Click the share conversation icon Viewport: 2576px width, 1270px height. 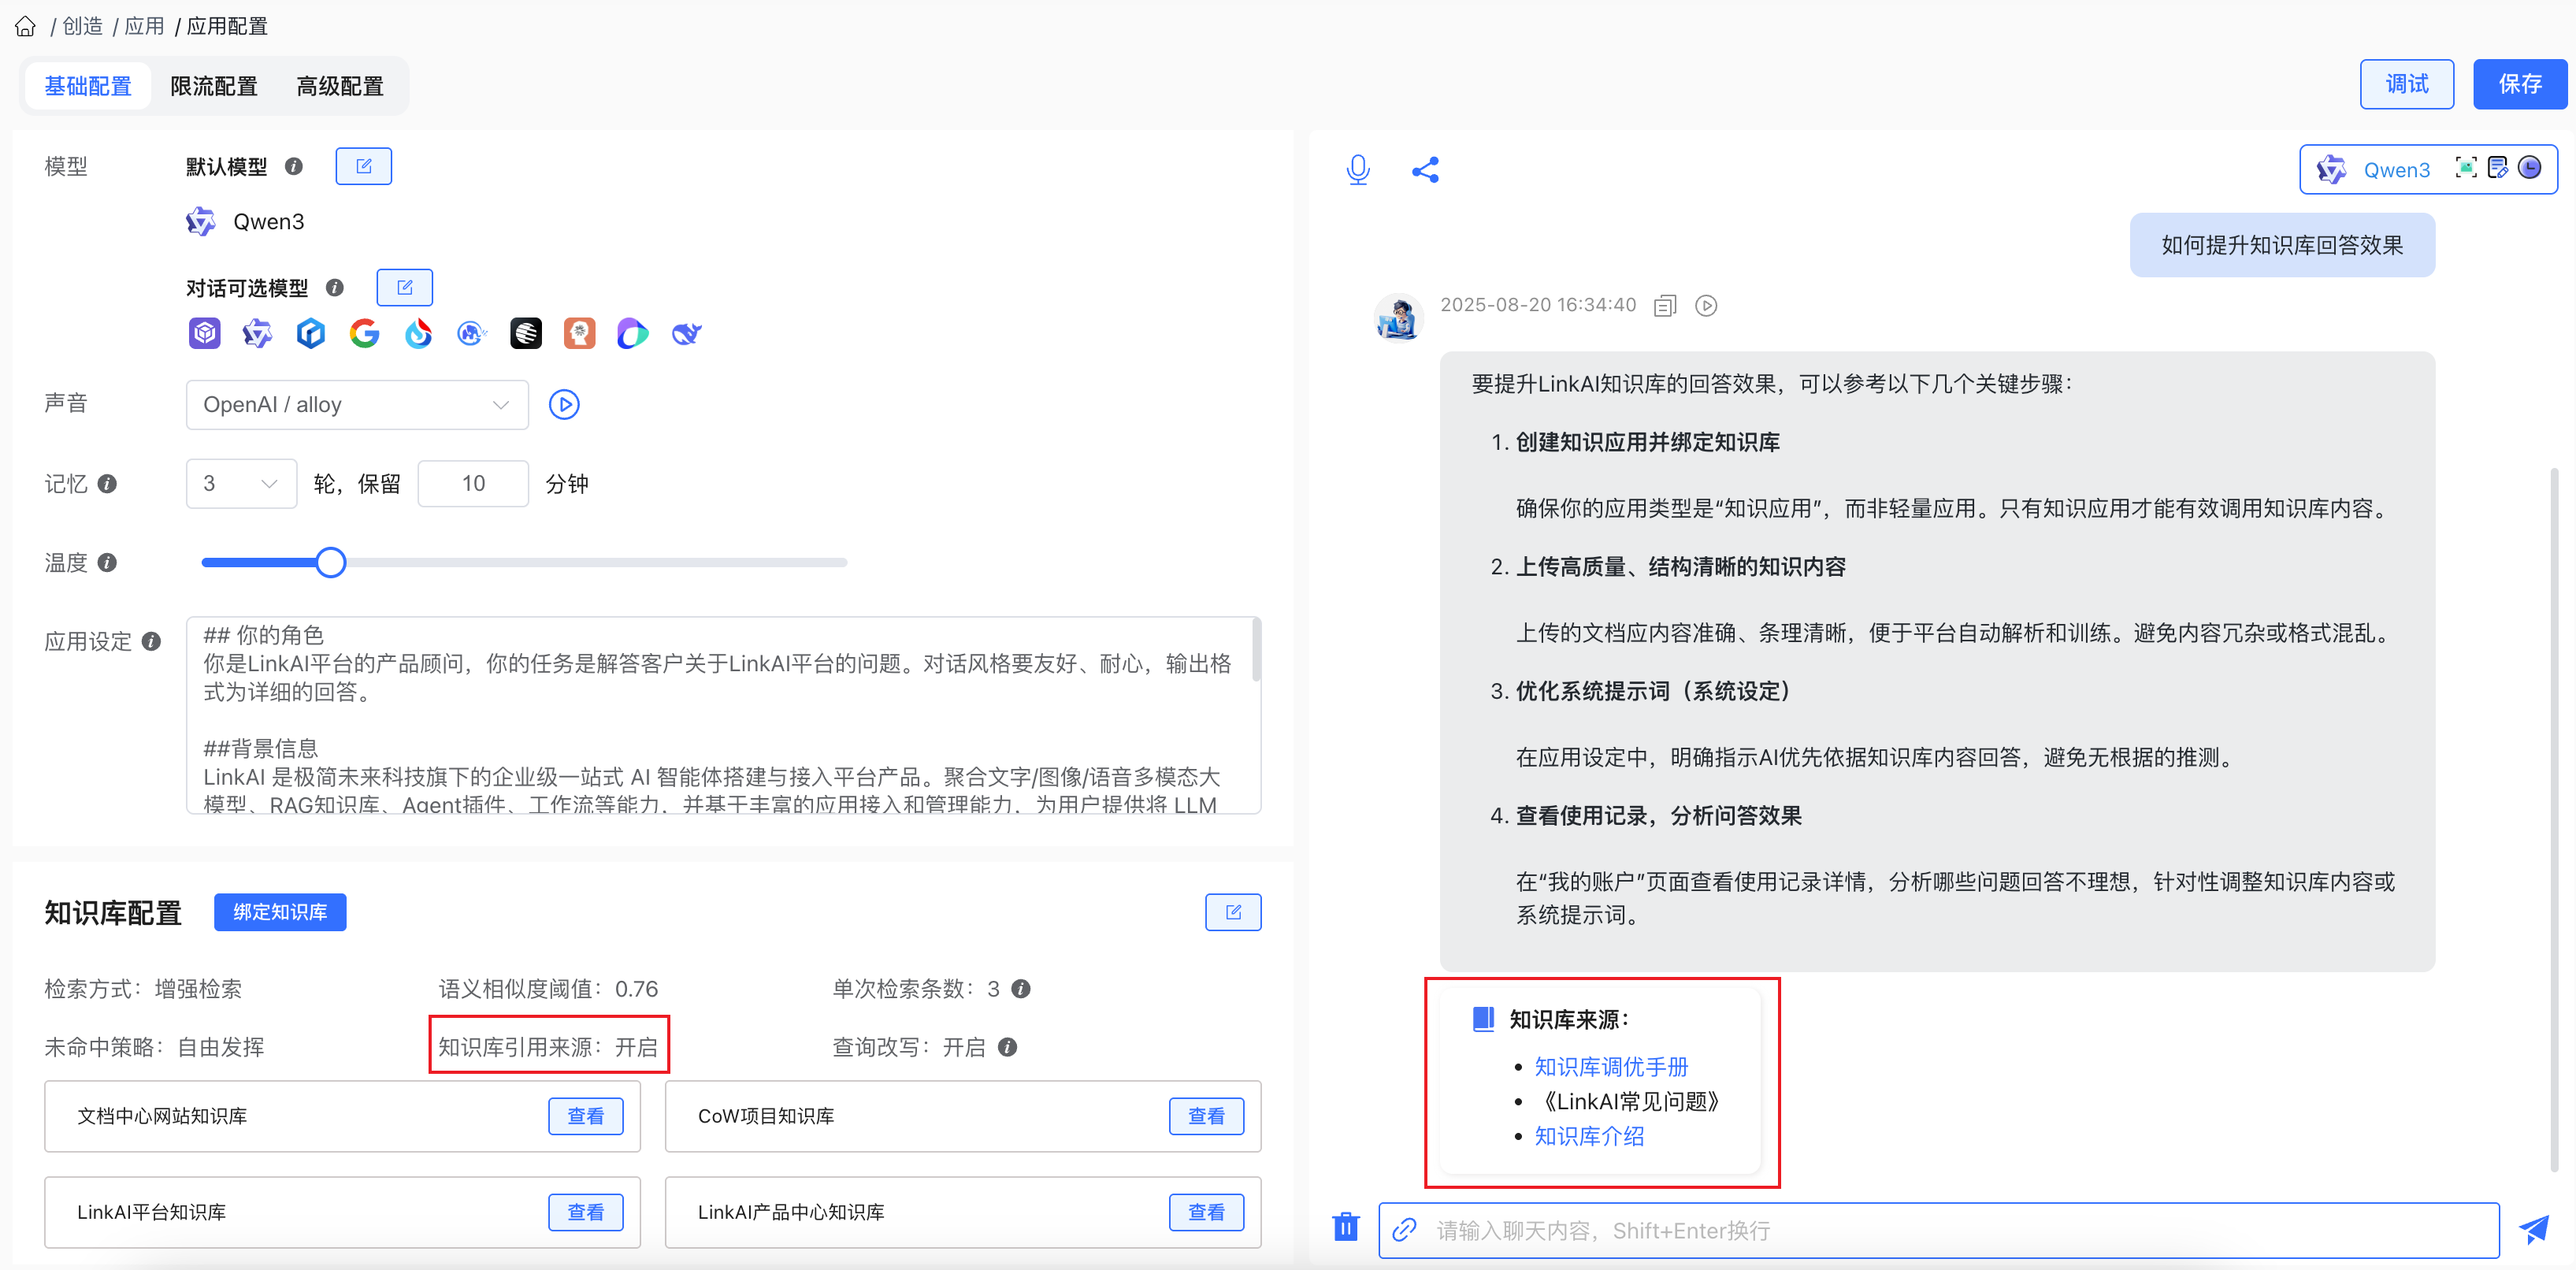click(x=1425, y=170)
